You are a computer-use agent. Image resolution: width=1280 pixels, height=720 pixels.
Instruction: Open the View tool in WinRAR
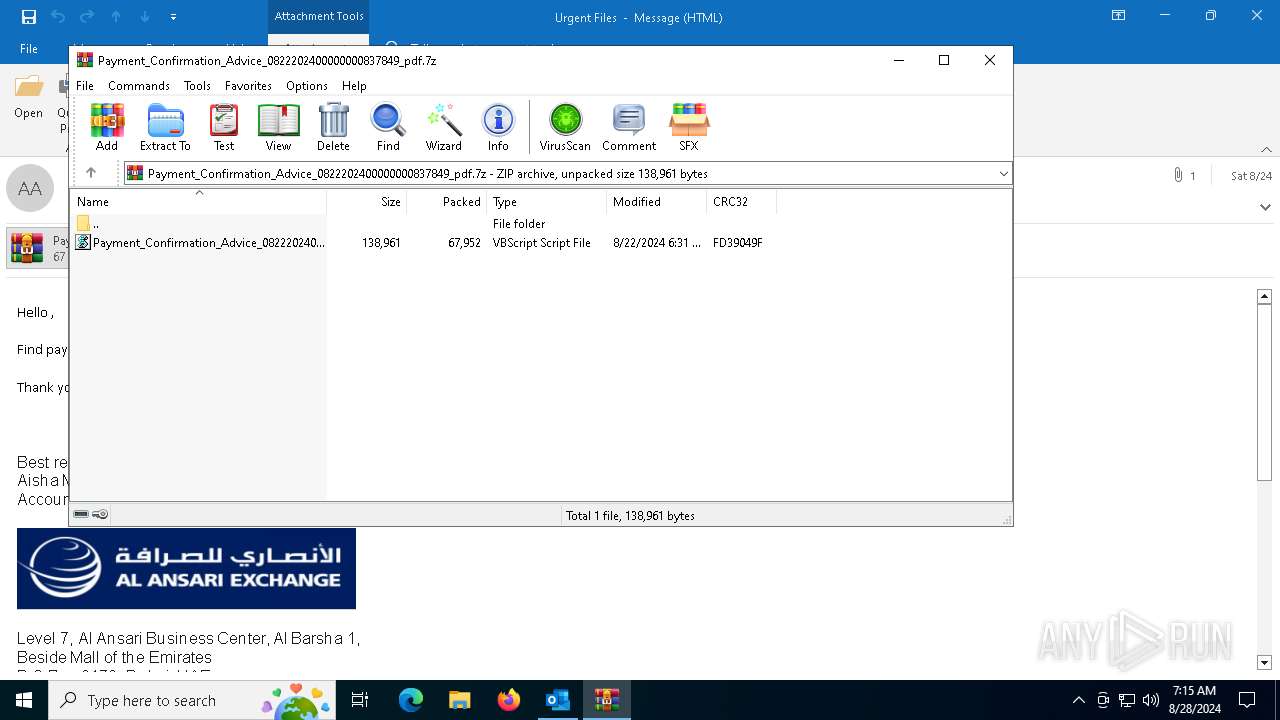(278, 127)
